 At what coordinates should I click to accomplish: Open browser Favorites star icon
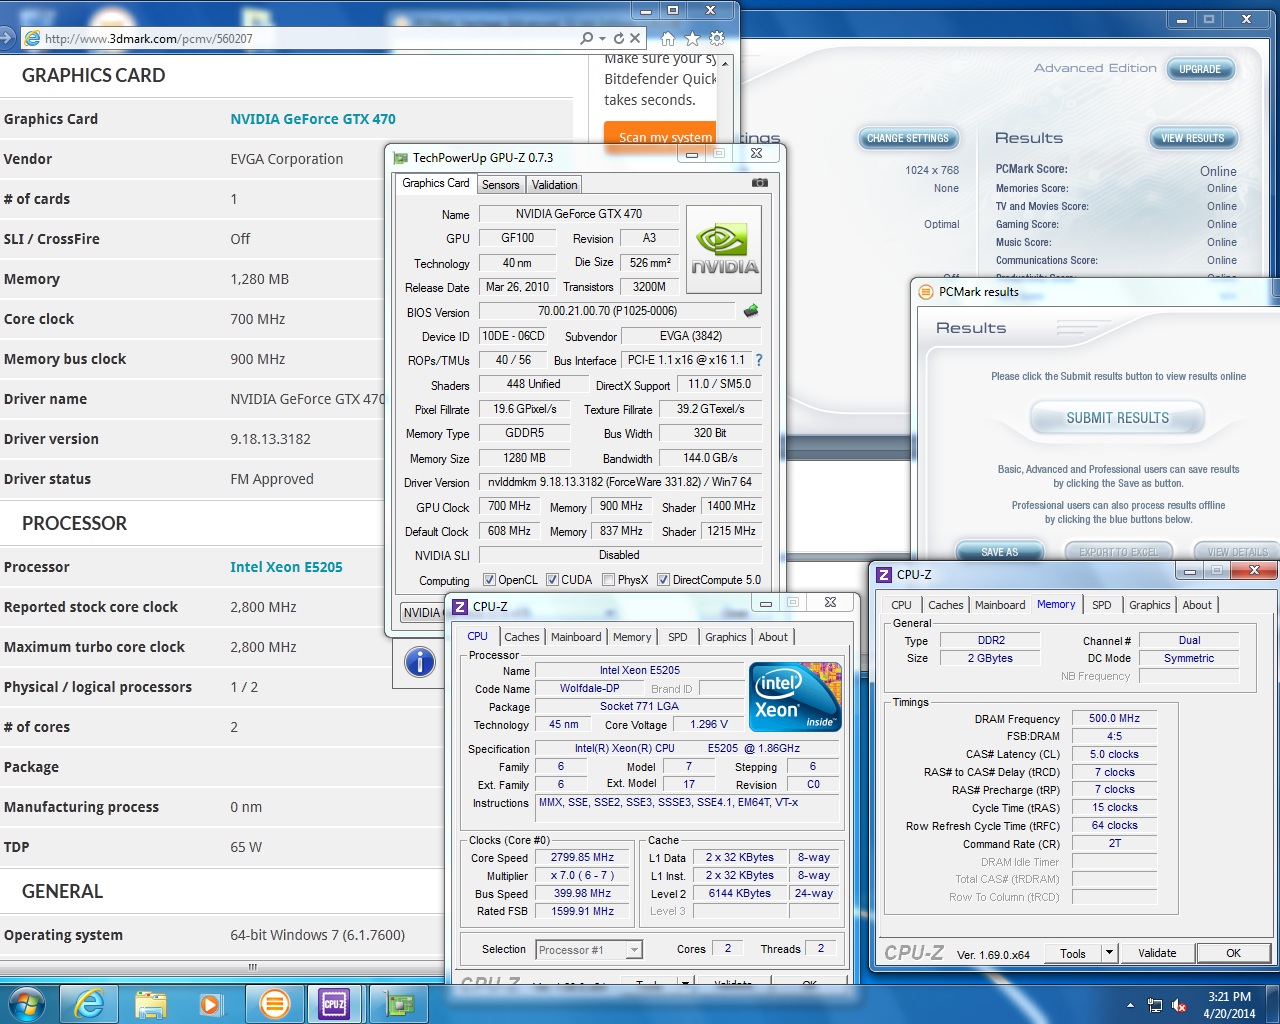(692, 38)
